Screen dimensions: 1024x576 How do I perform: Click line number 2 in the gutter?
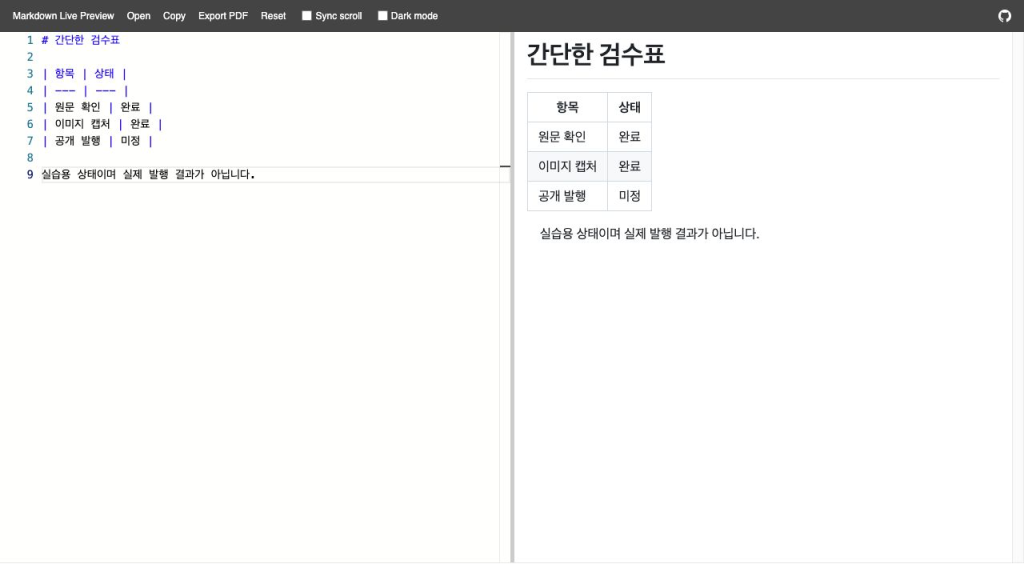click(x=29, y=57)
